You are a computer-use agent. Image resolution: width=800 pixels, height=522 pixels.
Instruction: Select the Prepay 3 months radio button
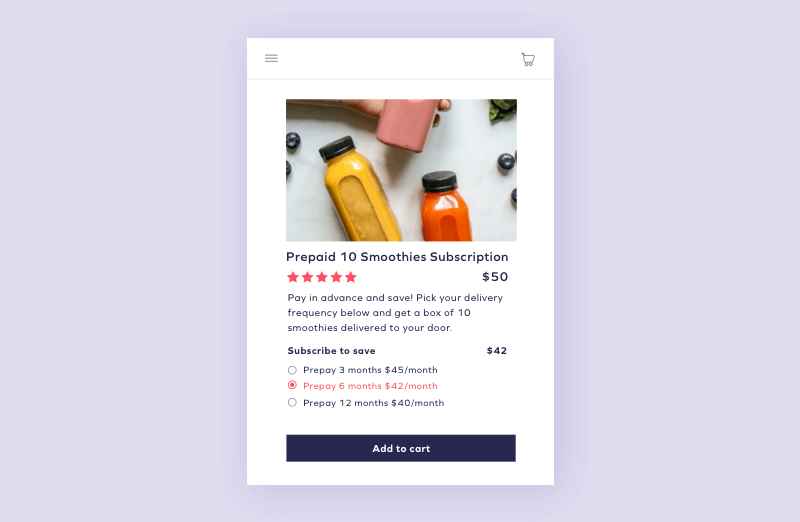292,370
